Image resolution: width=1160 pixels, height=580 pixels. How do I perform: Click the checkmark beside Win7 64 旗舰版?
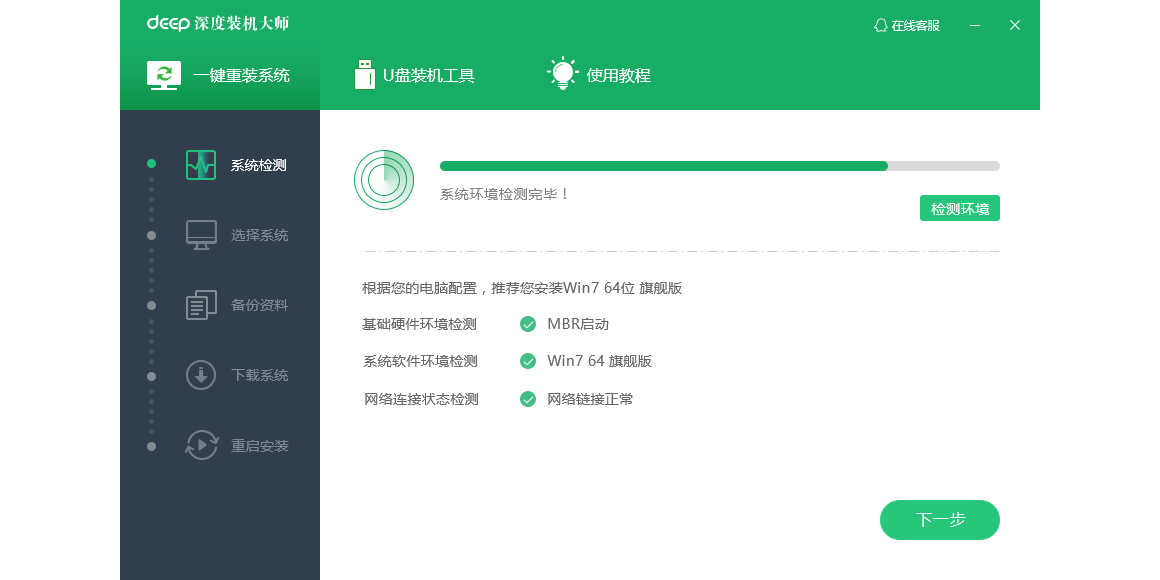pyautogui.click(x=528, y=361)
